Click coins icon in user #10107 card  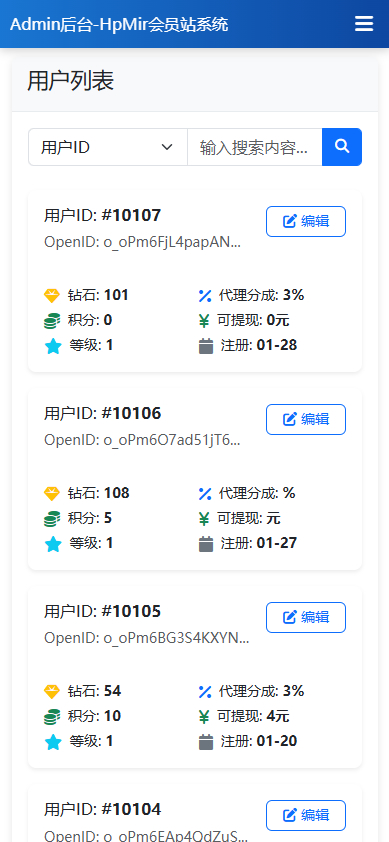[52, 321]
